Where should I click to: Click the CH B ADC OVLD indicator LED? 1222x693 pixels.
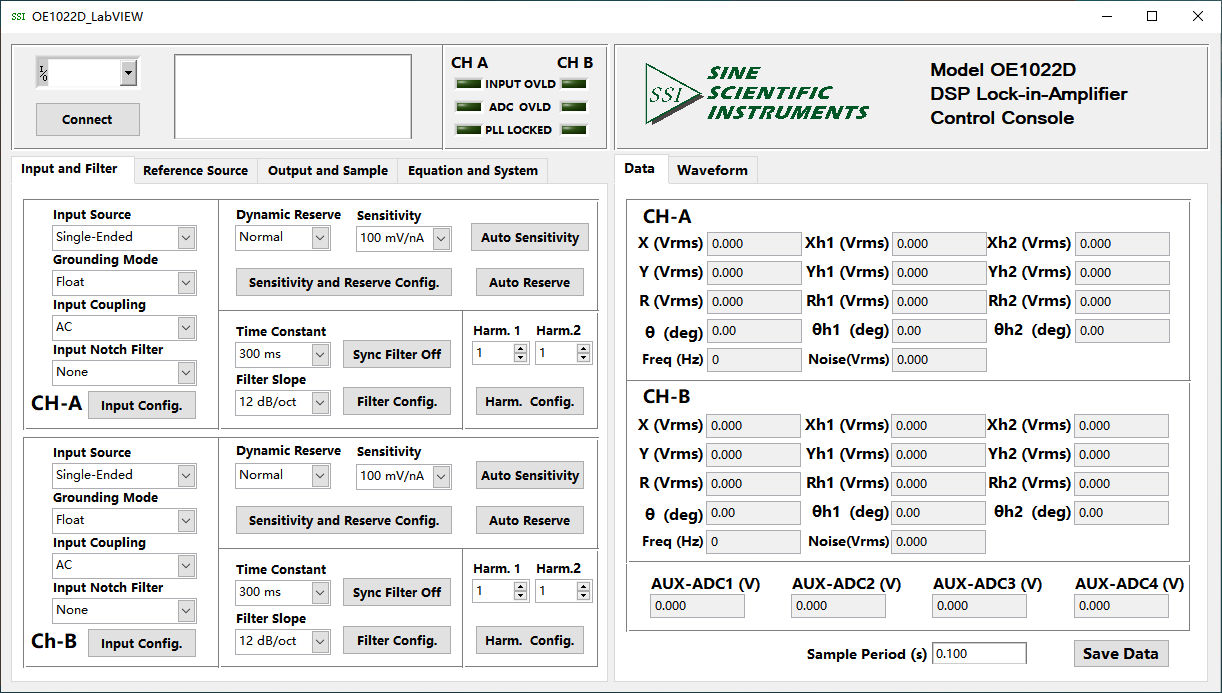tap(574, 107)
